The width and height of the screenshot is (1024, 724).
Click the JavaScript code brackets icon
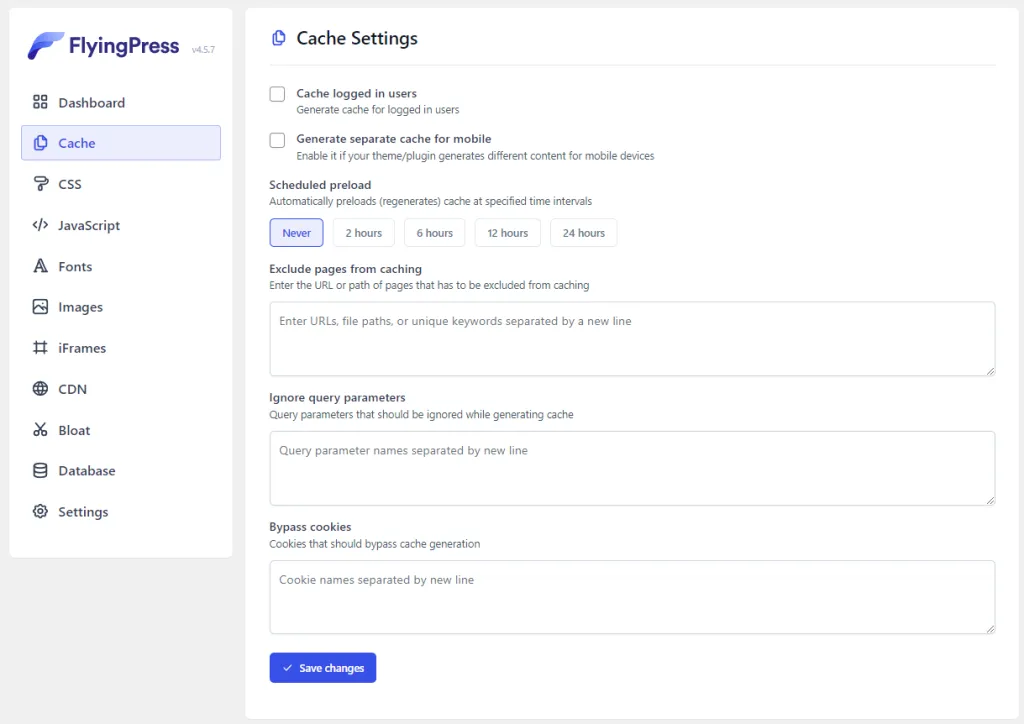(x=40, y=225)
